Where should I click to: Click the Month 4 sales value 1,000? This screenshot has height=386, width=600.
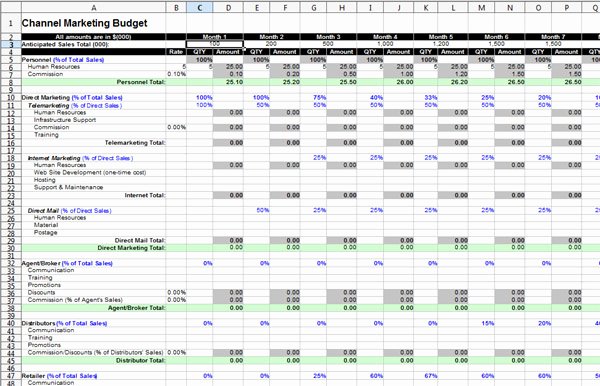[385, 44]
